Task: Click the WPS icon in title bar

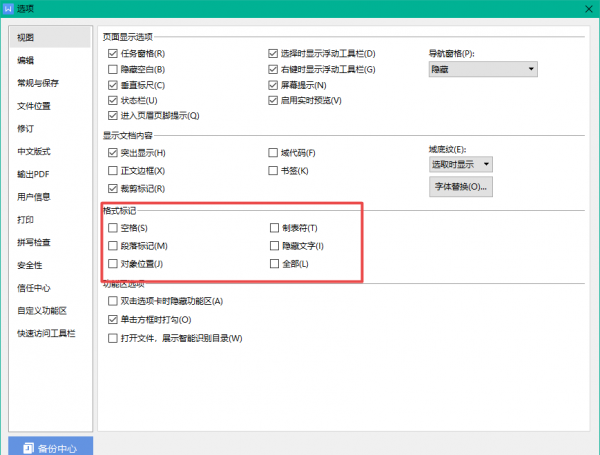Action: click(x=8, y=8)
